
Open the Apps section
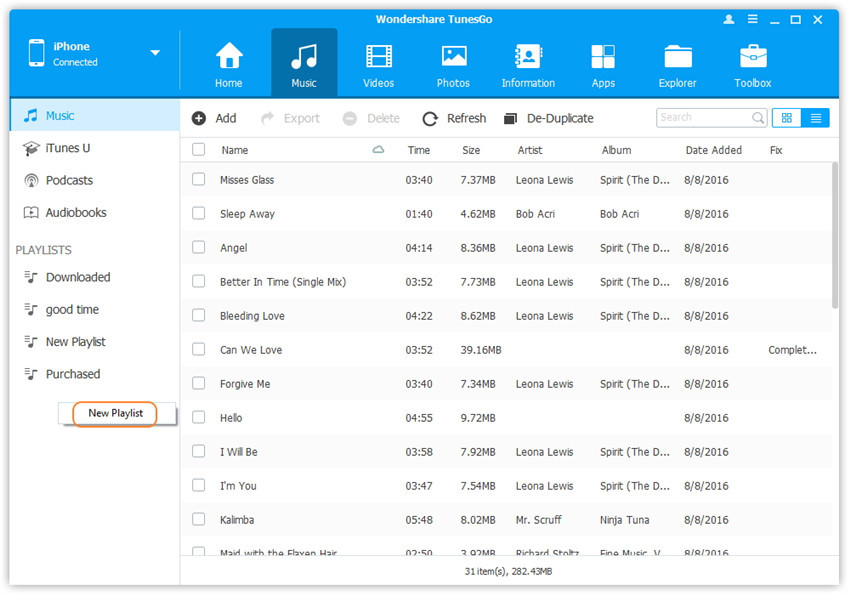(x=603, y=64)
